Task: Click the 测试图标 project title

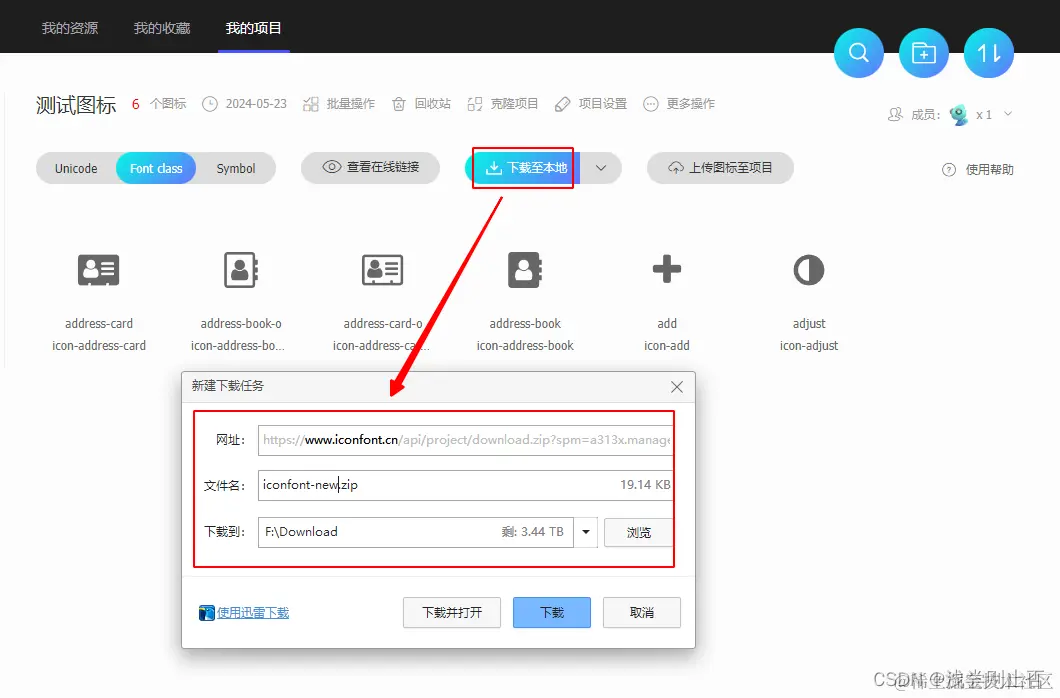Action: [x=76, y=105]
